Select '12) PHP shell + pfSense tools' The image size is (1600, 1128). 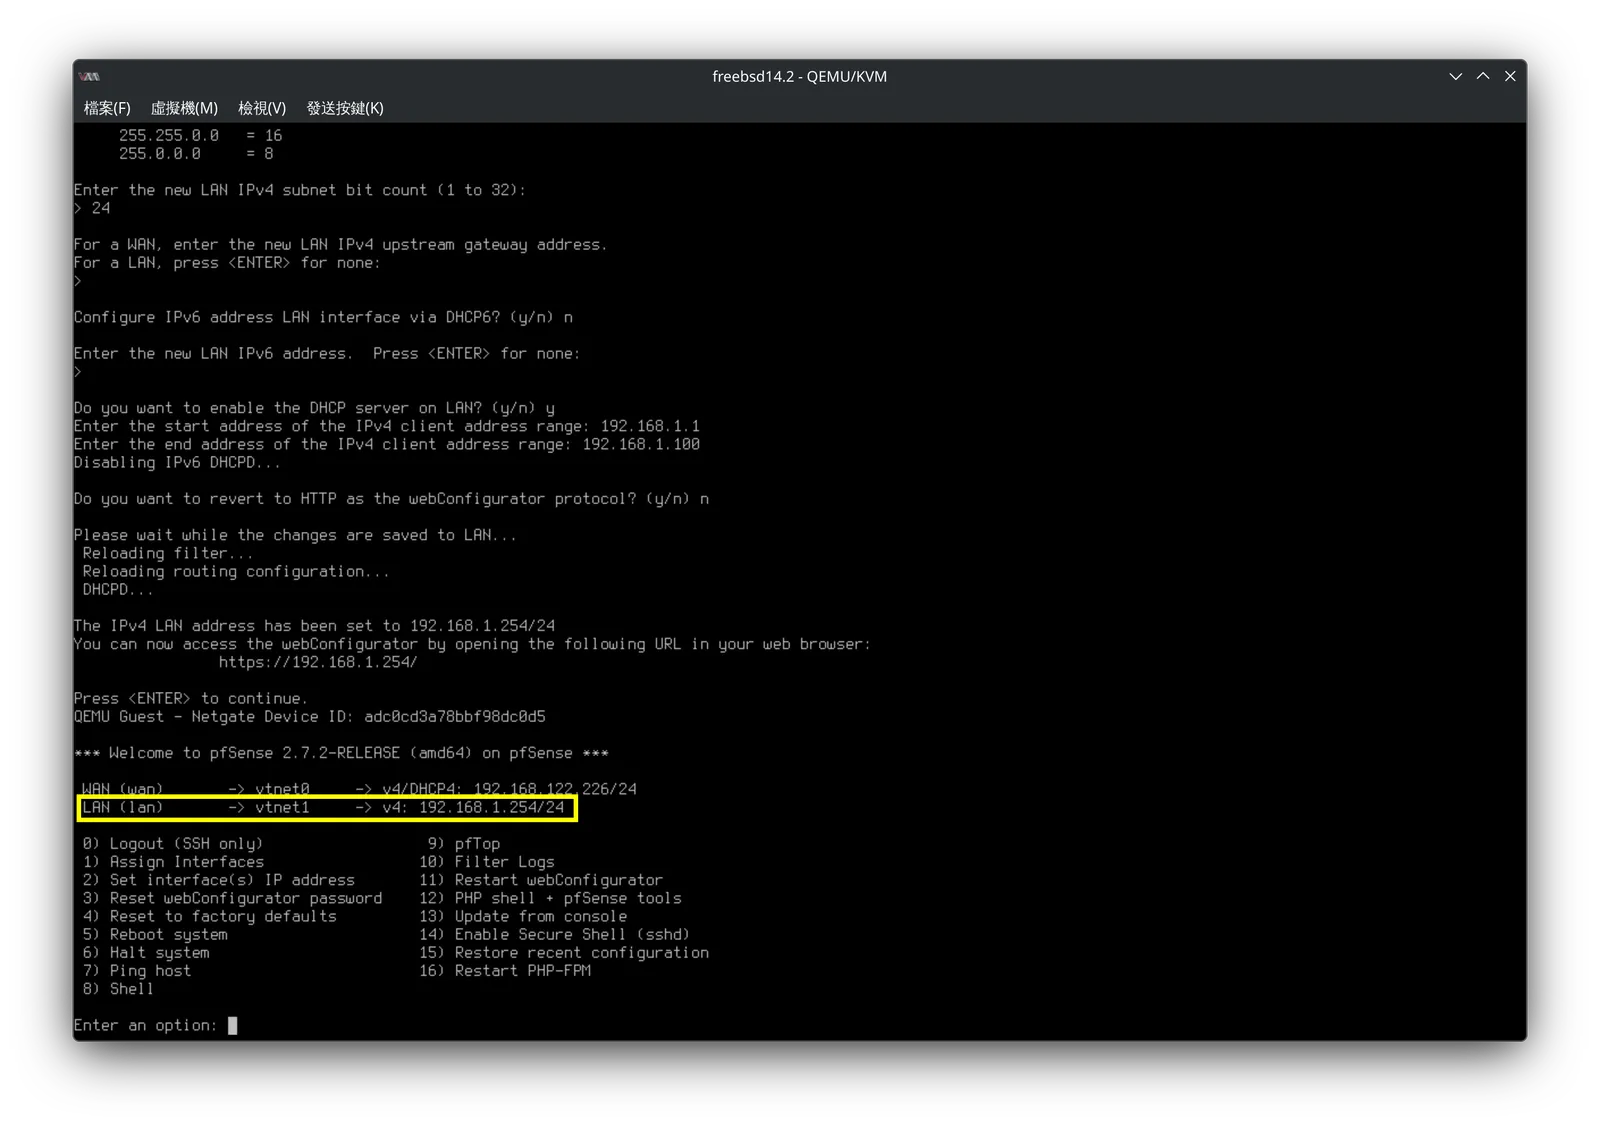(x=550, y=897)
